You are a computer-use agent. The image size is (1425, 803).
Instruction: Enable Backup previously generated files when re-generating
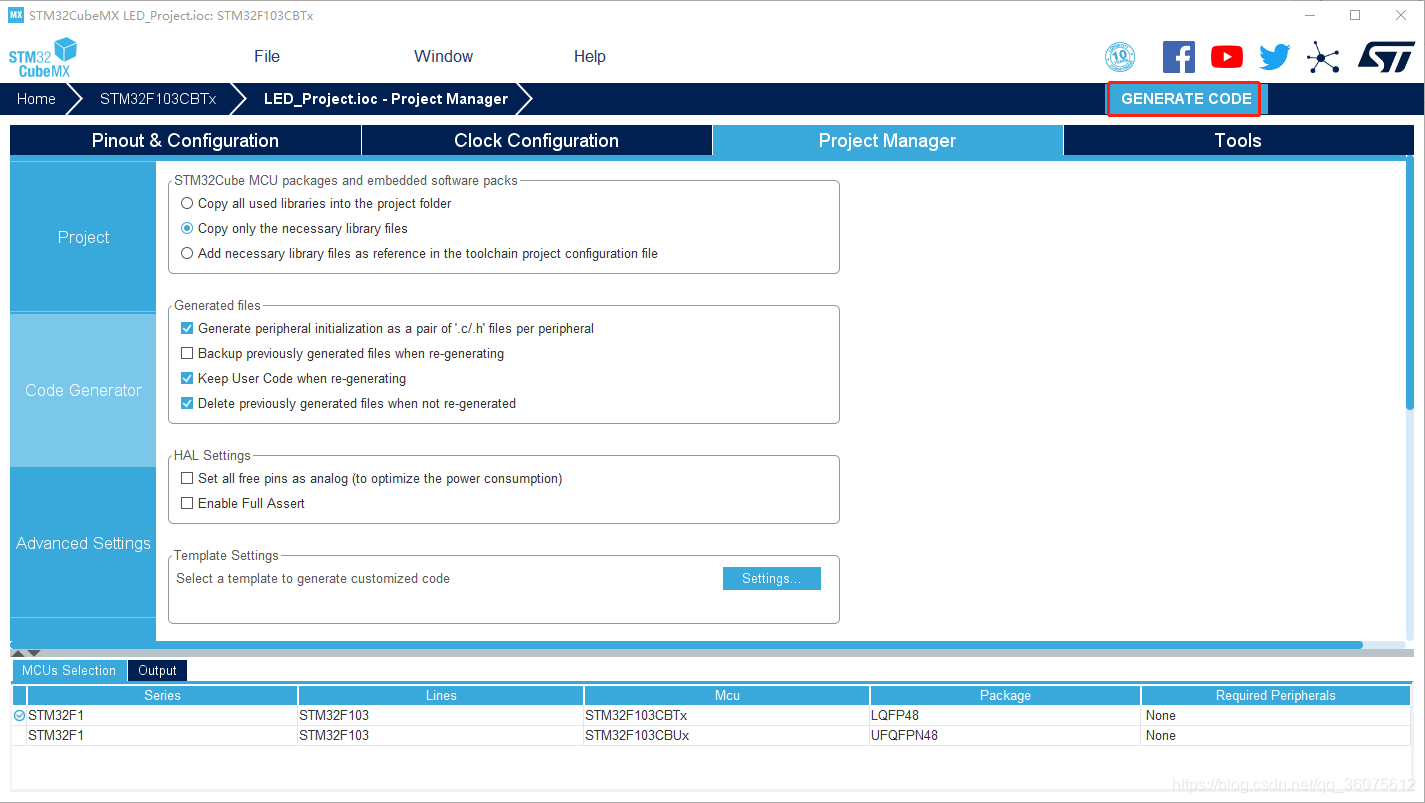click(187, 353)
